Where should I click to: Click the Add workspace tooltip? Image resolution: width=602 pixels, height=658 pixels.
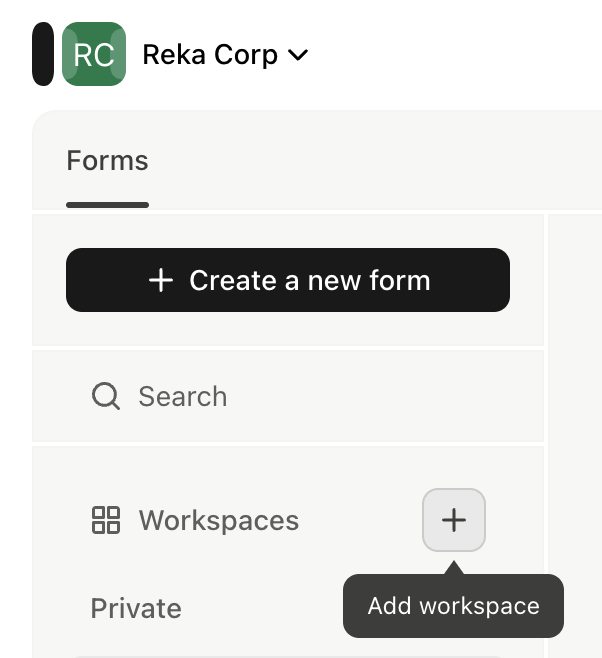pos(453,606)
